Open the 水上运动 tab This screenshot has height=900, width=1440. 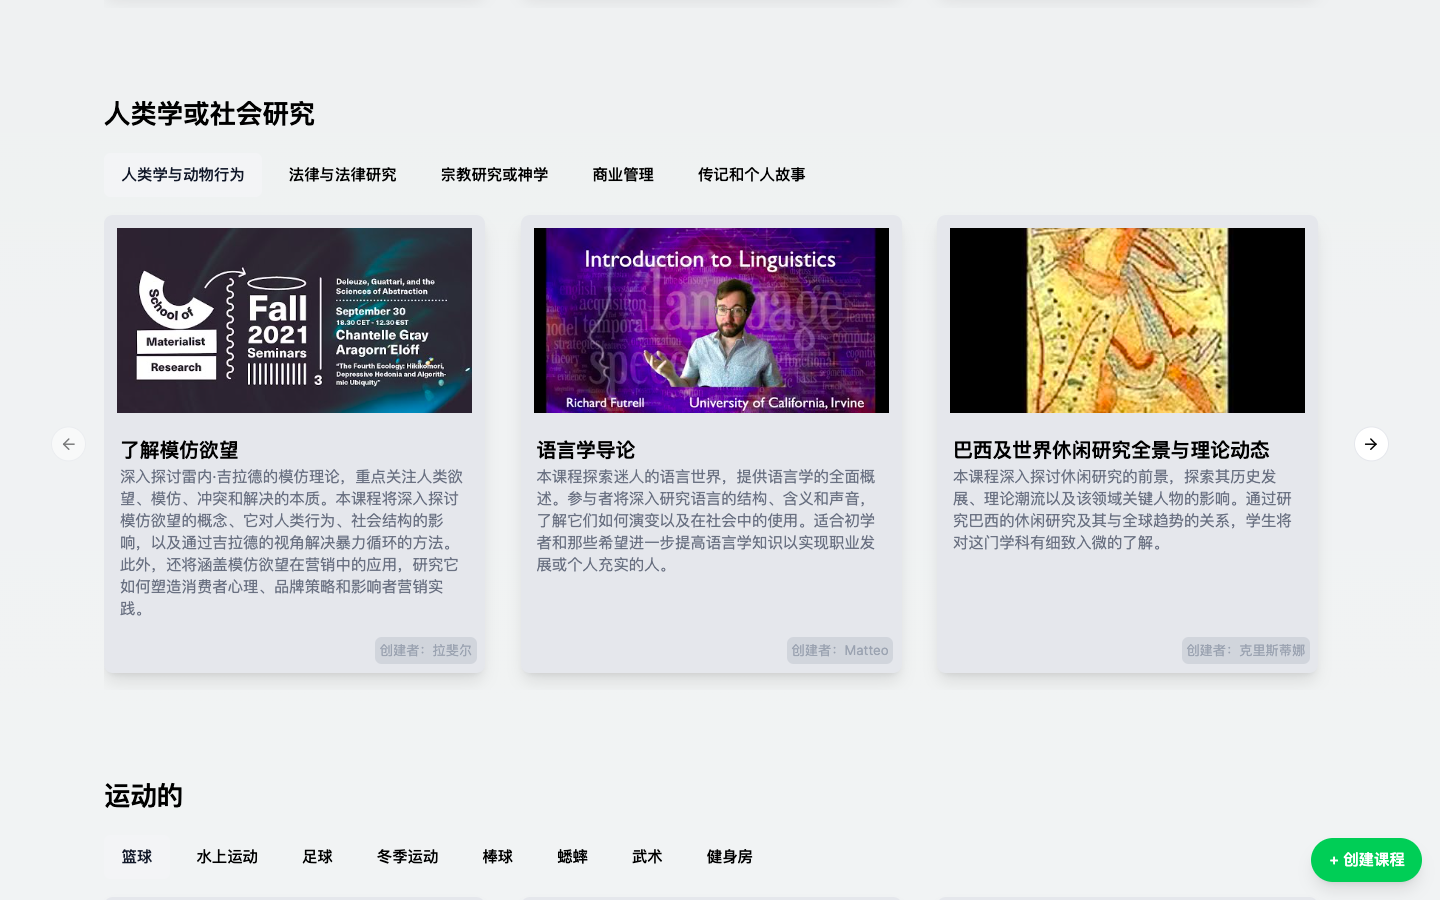coord(227,857)
